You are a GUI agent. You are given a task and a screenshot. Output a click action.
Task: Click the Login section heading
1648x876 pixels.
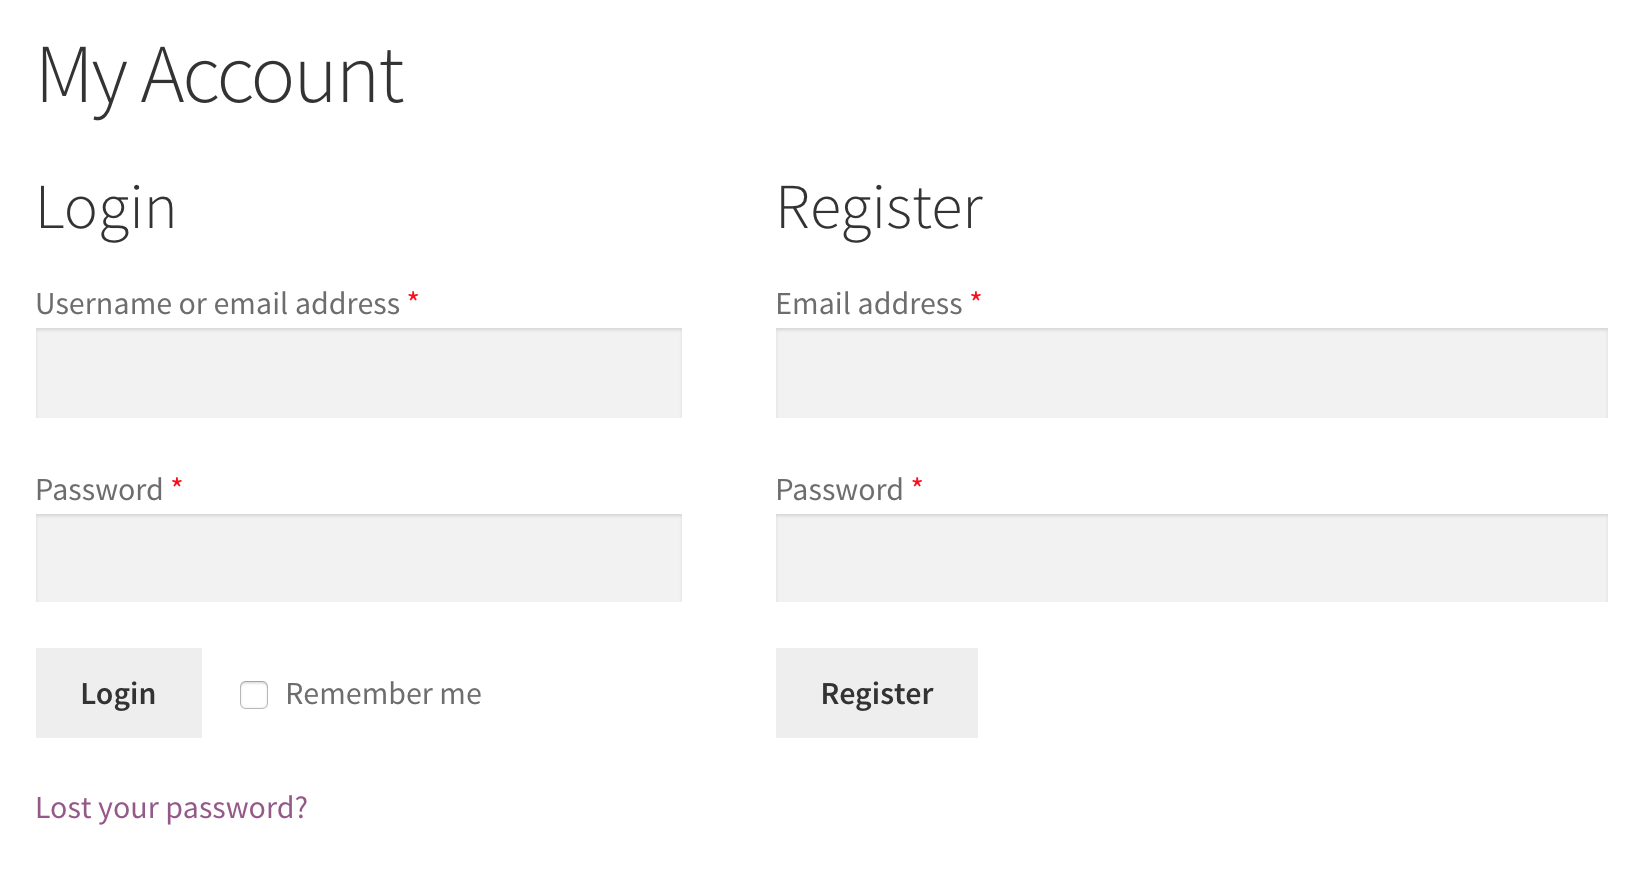pyautogui.click(x=106, y=208)
